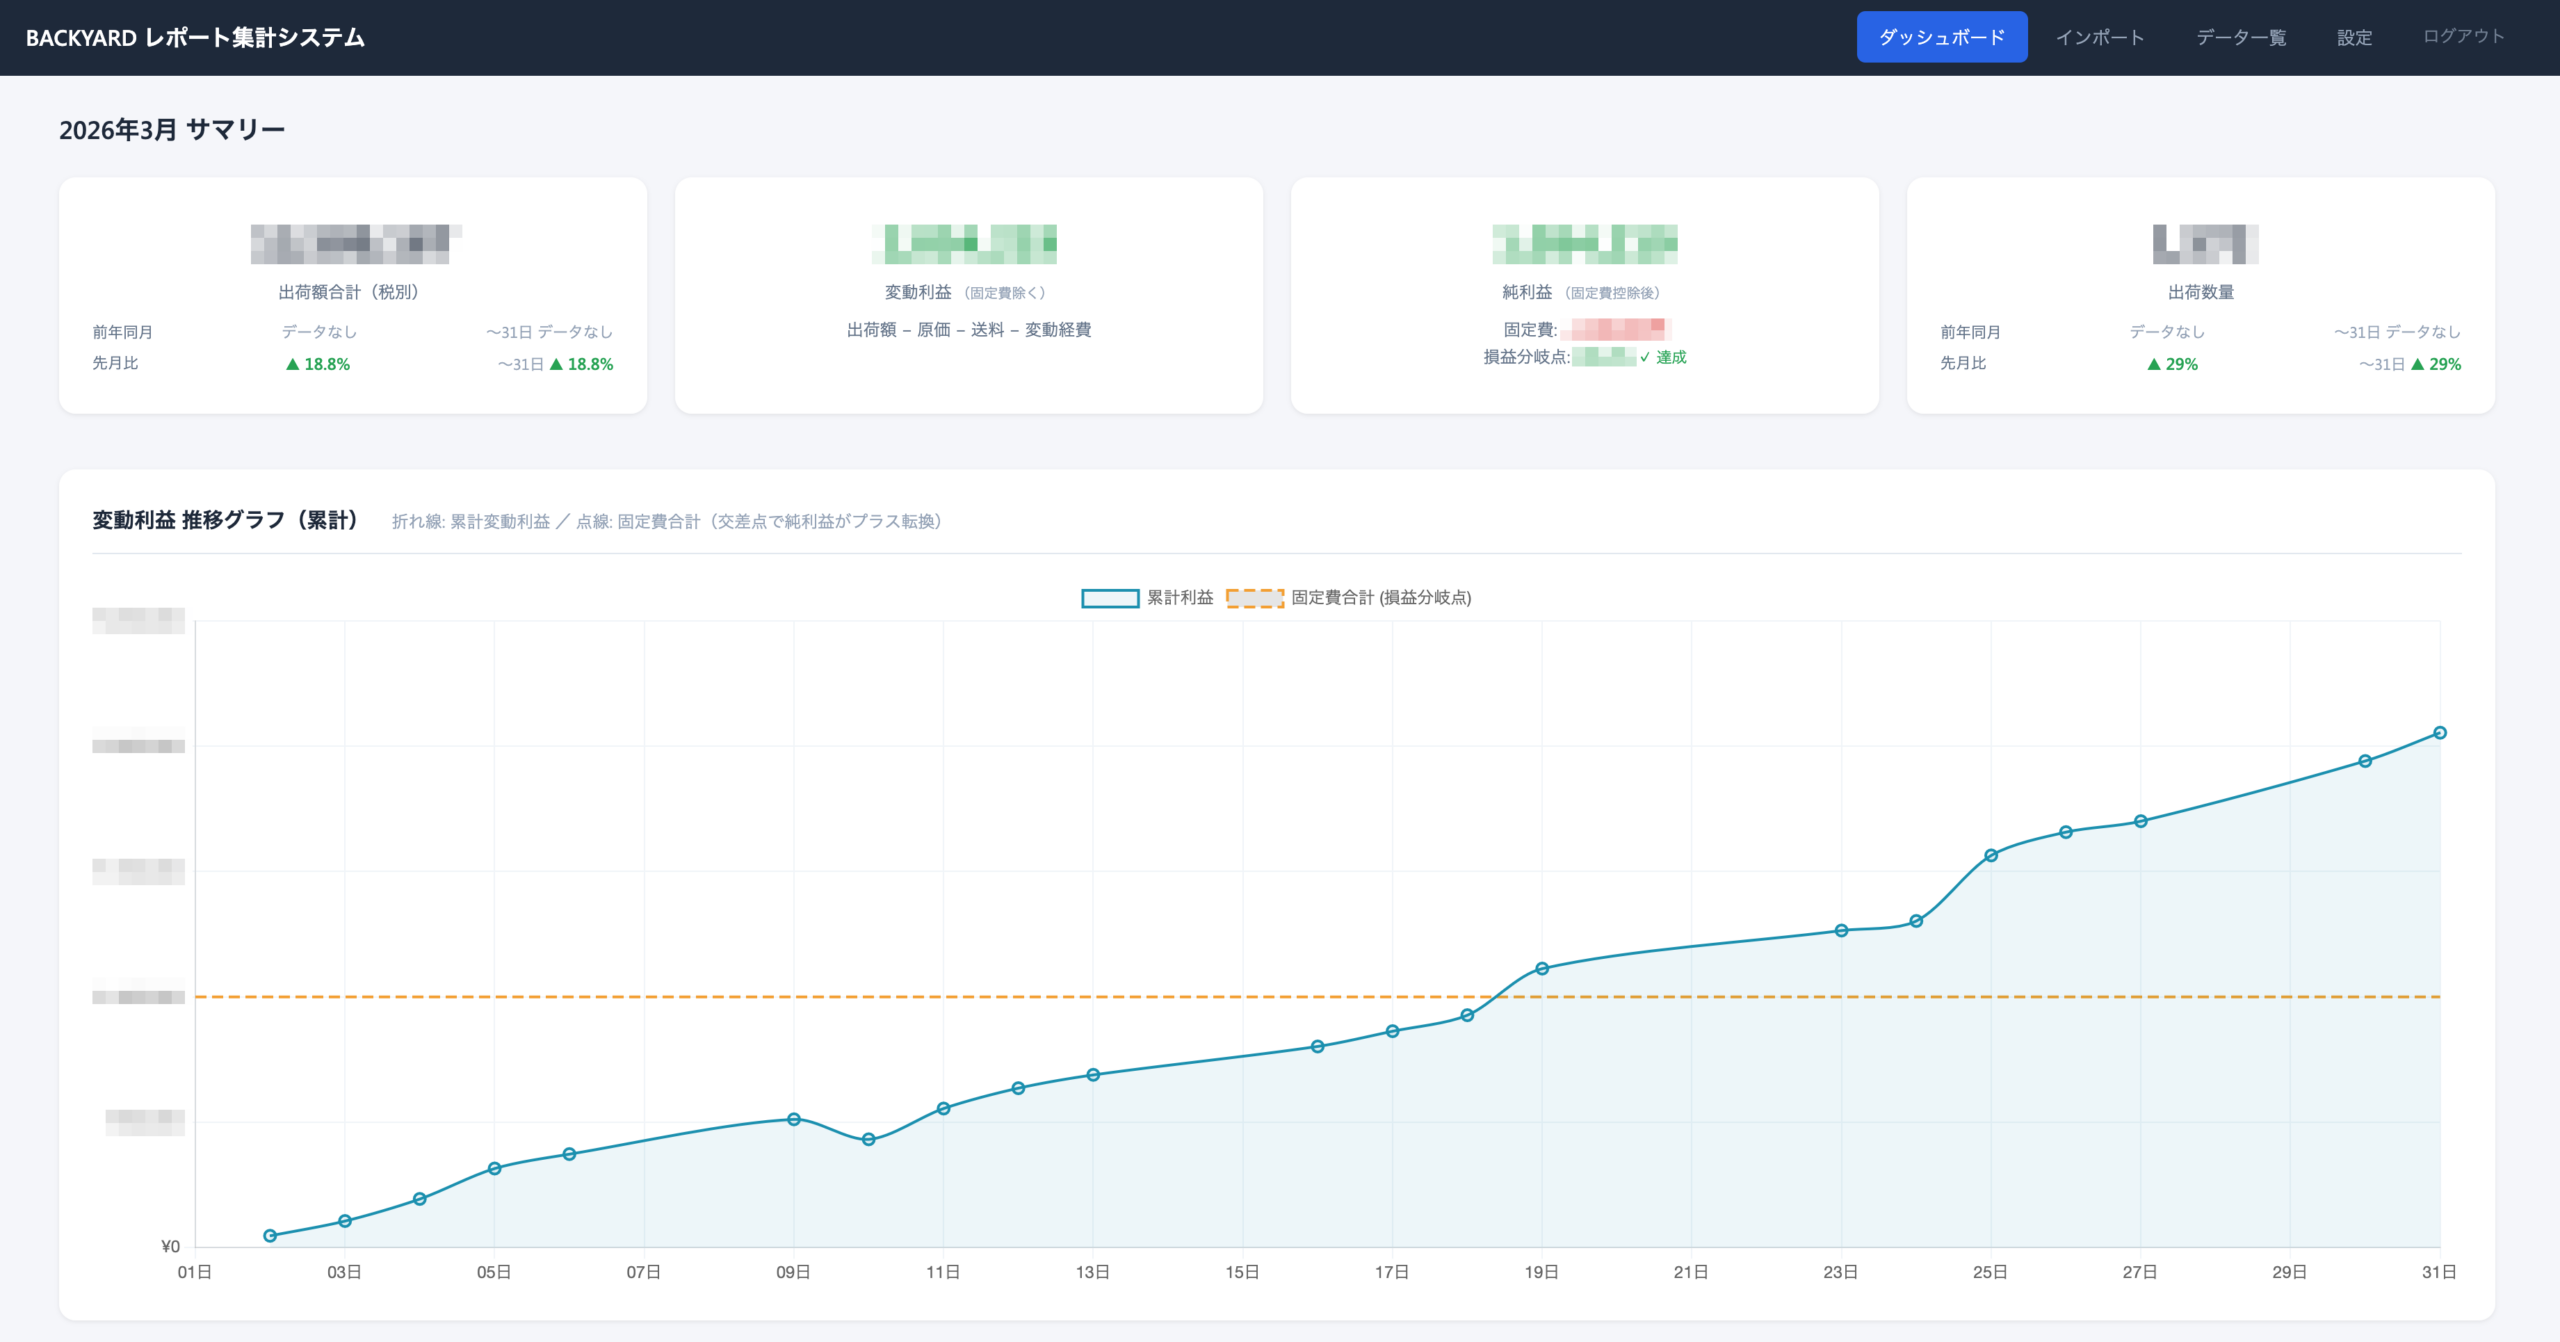Click the 純利益 summary card
The width and height of the screenshot is (2560, 1342).
pos(1584,295)
